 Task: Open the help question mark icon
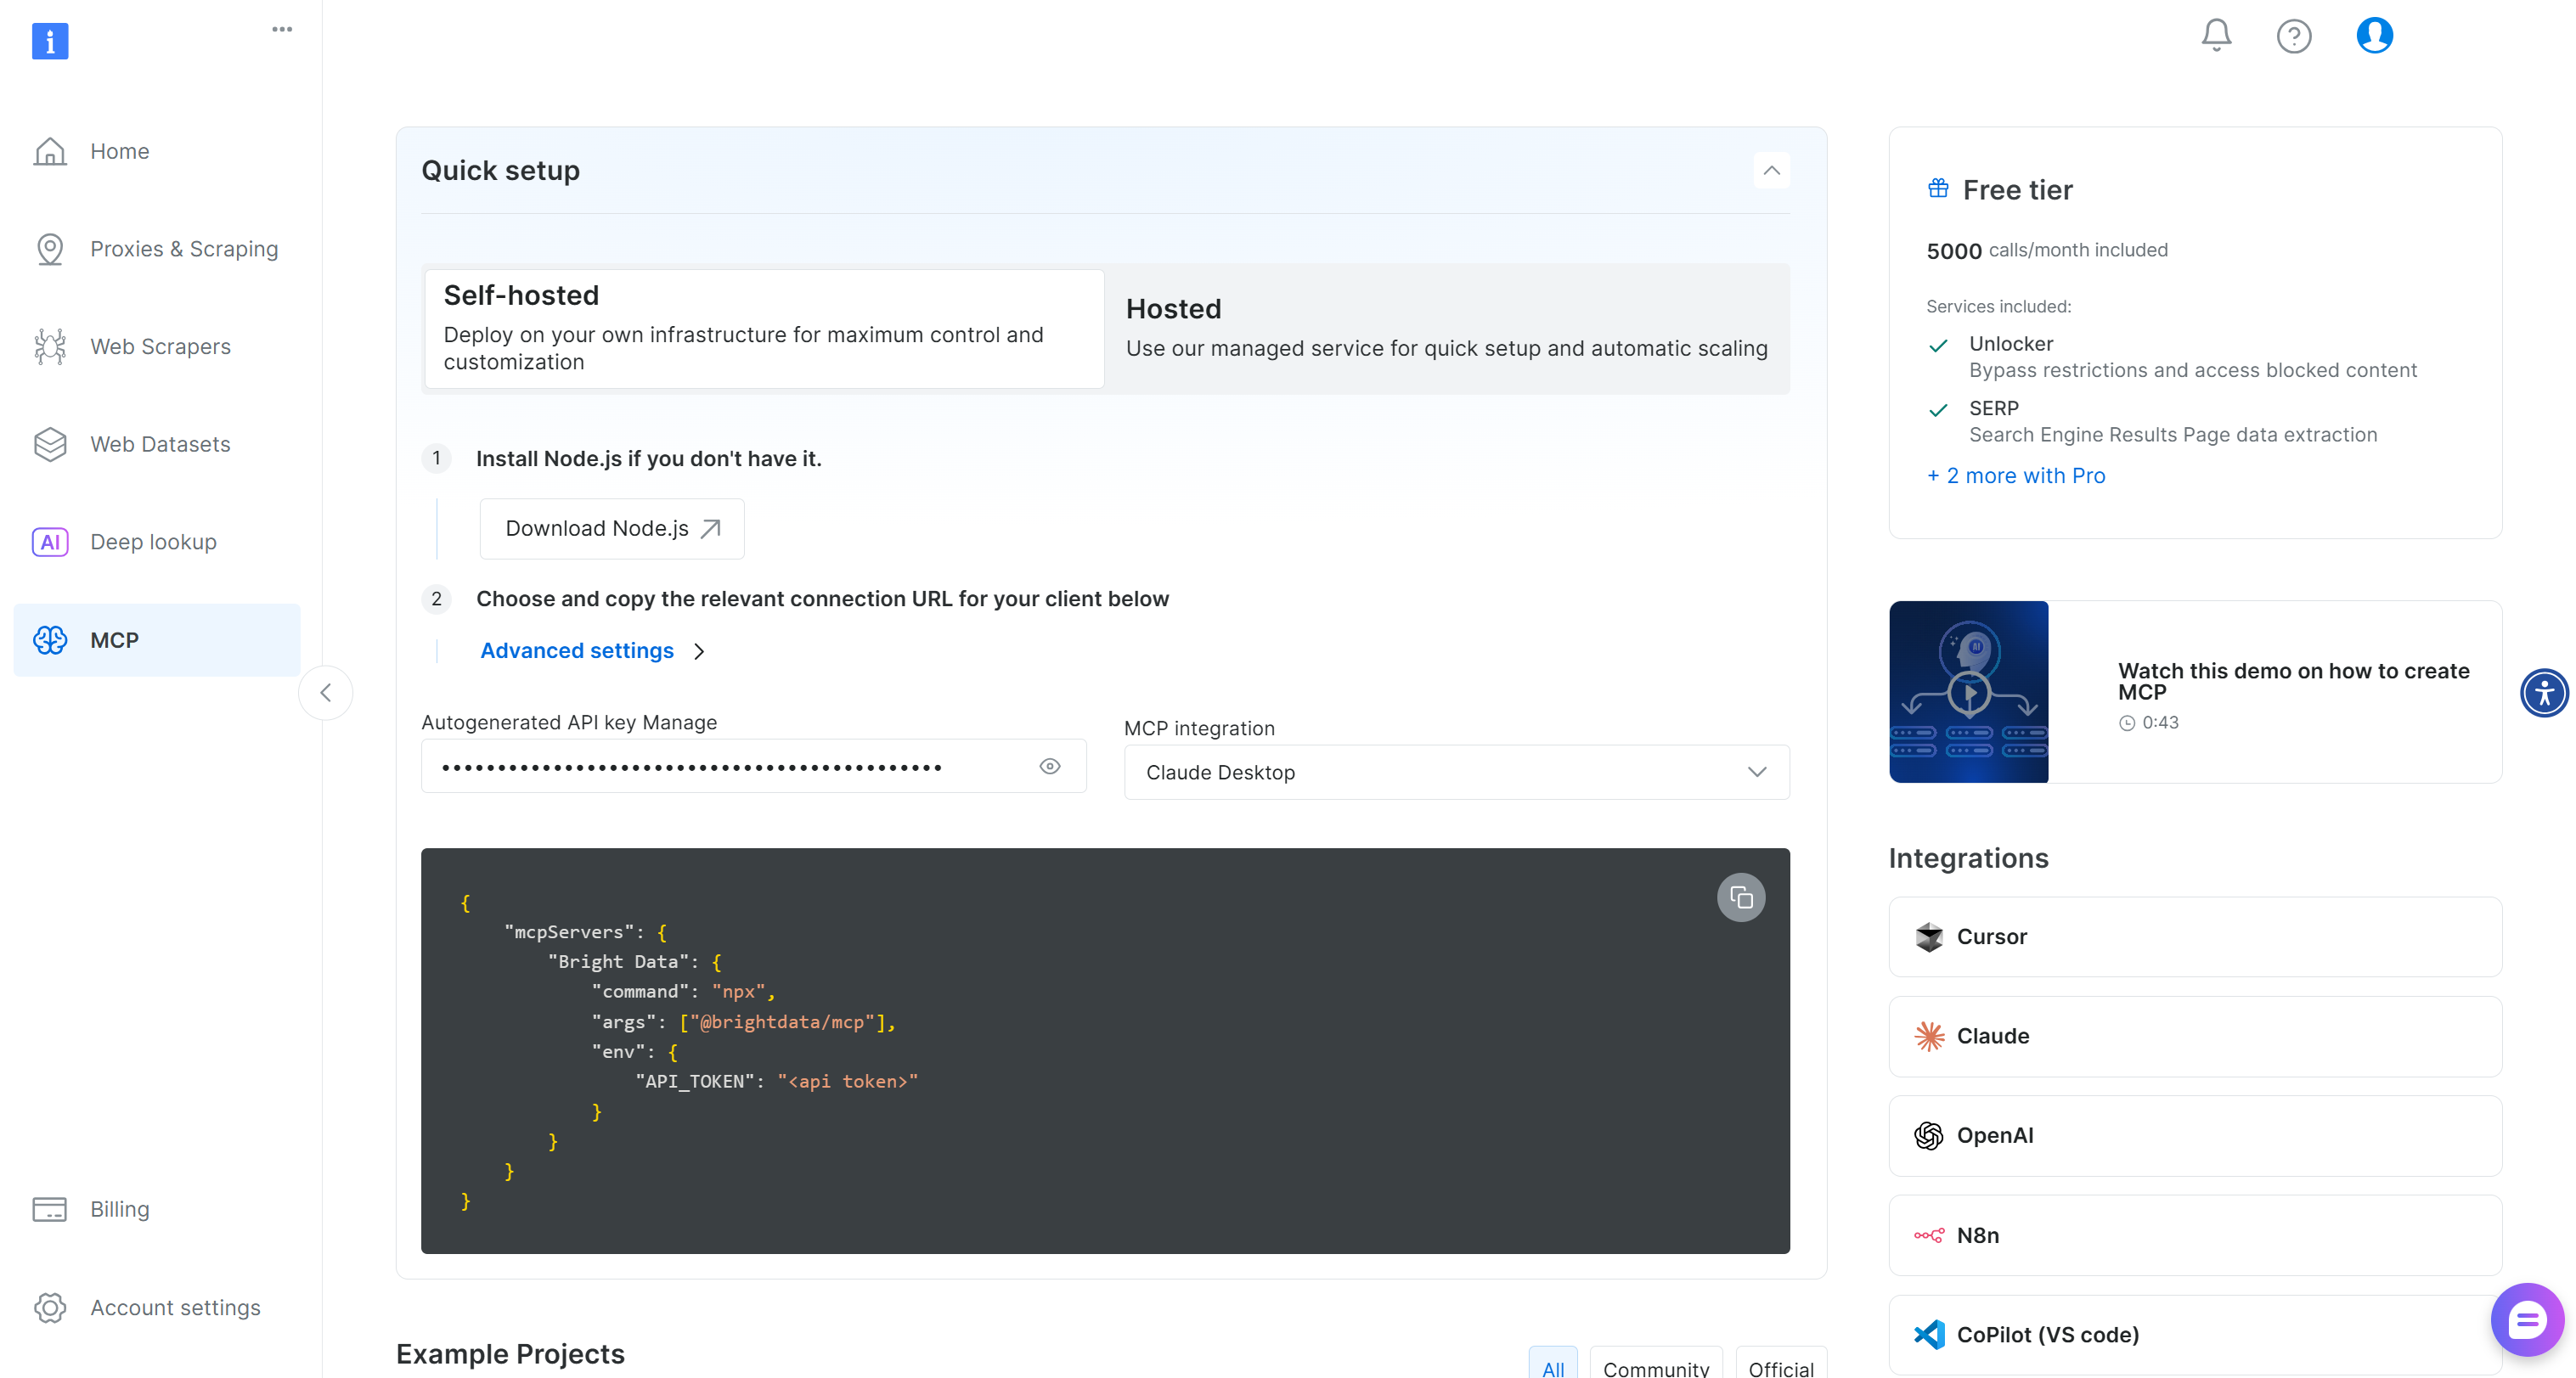tap(2294, 35)
